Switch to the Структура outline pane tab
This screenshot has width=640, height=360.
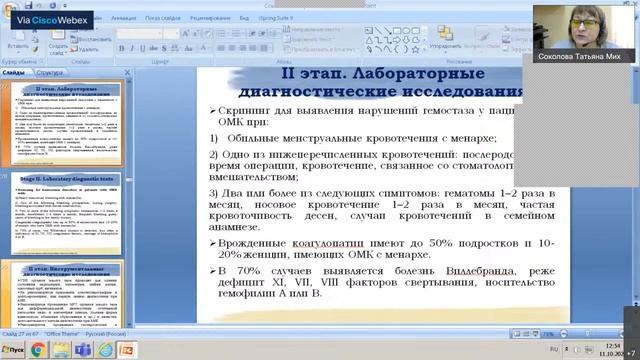coord(49,73)
